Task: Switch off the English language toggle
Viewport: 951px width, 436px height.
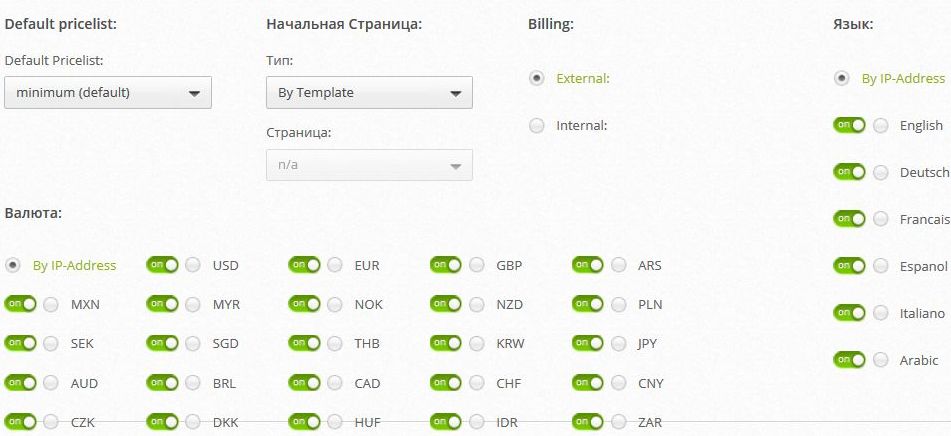Action: pos(849,125)
